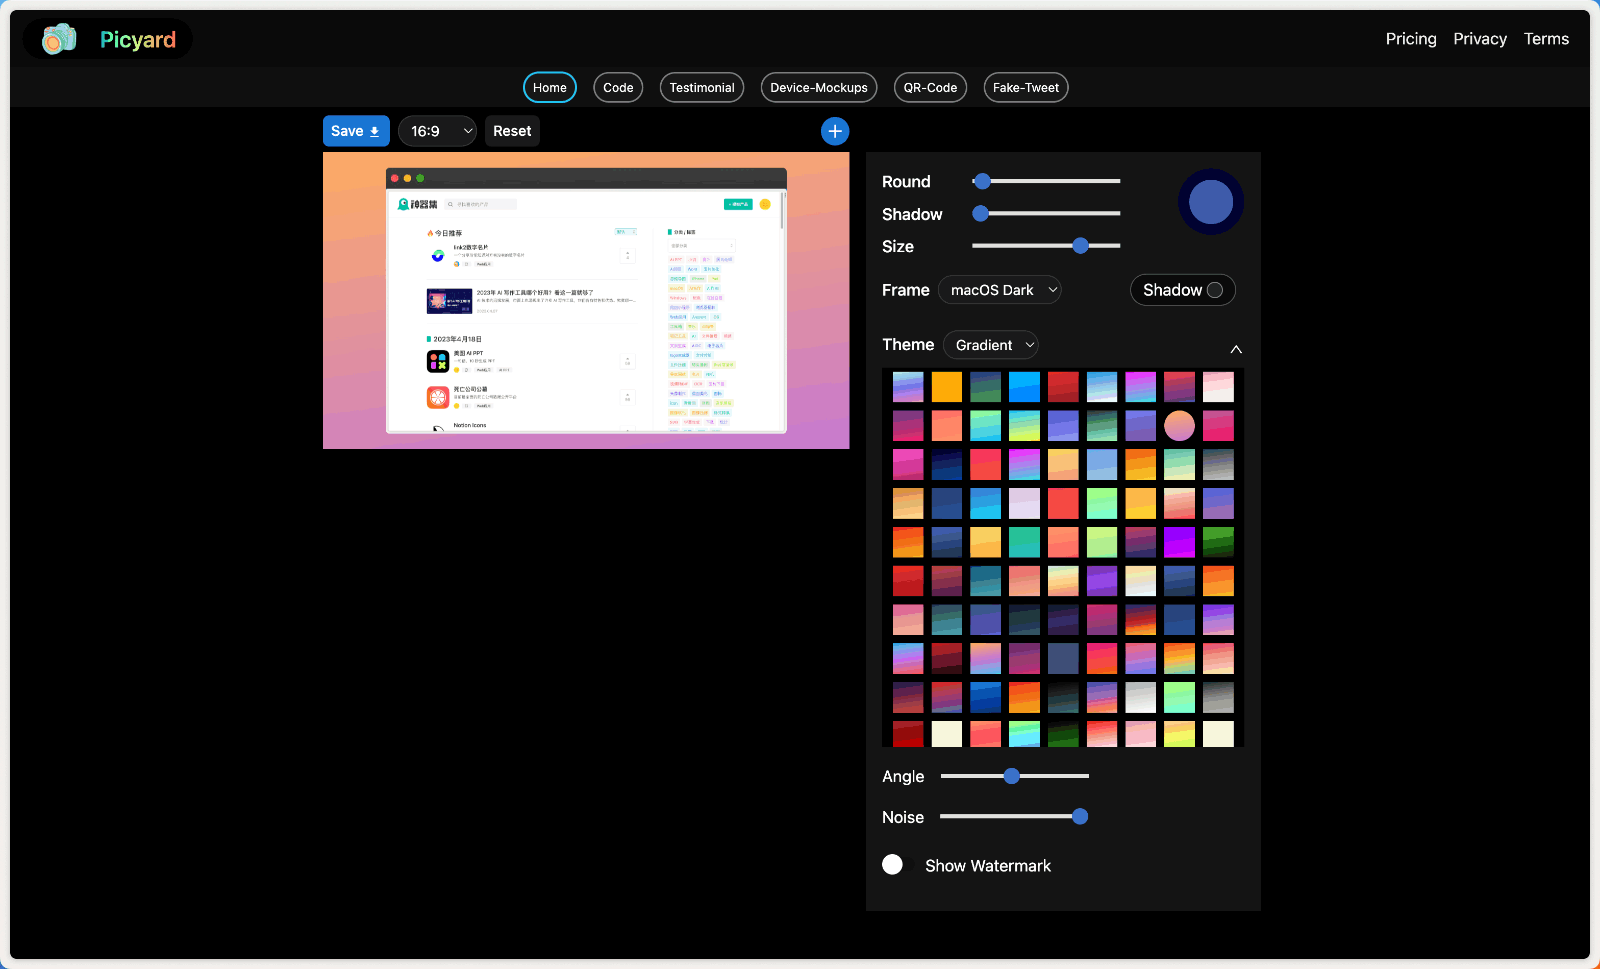This screenshot has width=1600, height=969.
Task: Click the Reset button
Action: coord(512,131)
